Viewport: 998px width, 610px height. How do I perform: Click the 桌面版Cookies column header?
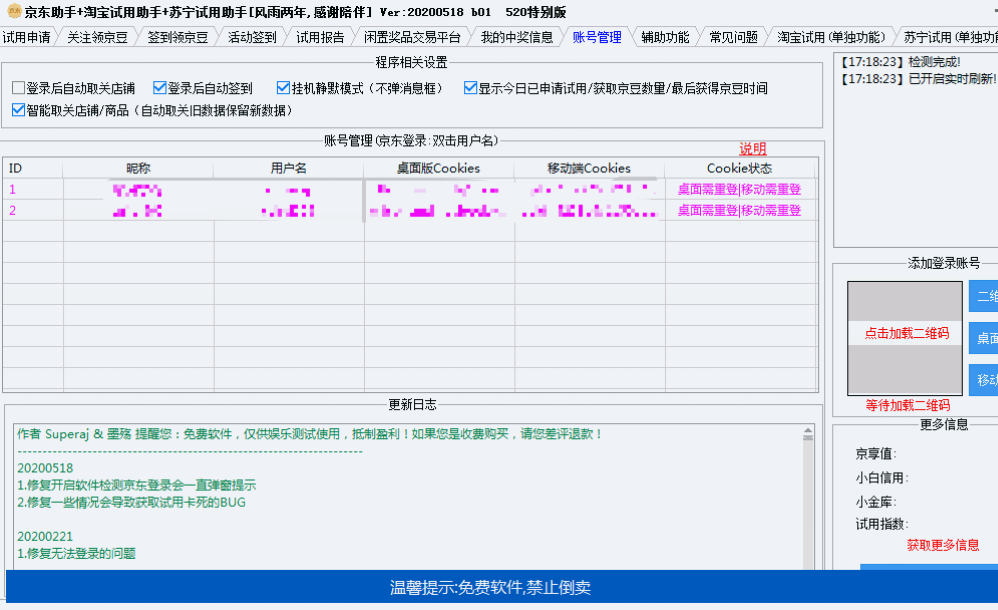[439, 168]
